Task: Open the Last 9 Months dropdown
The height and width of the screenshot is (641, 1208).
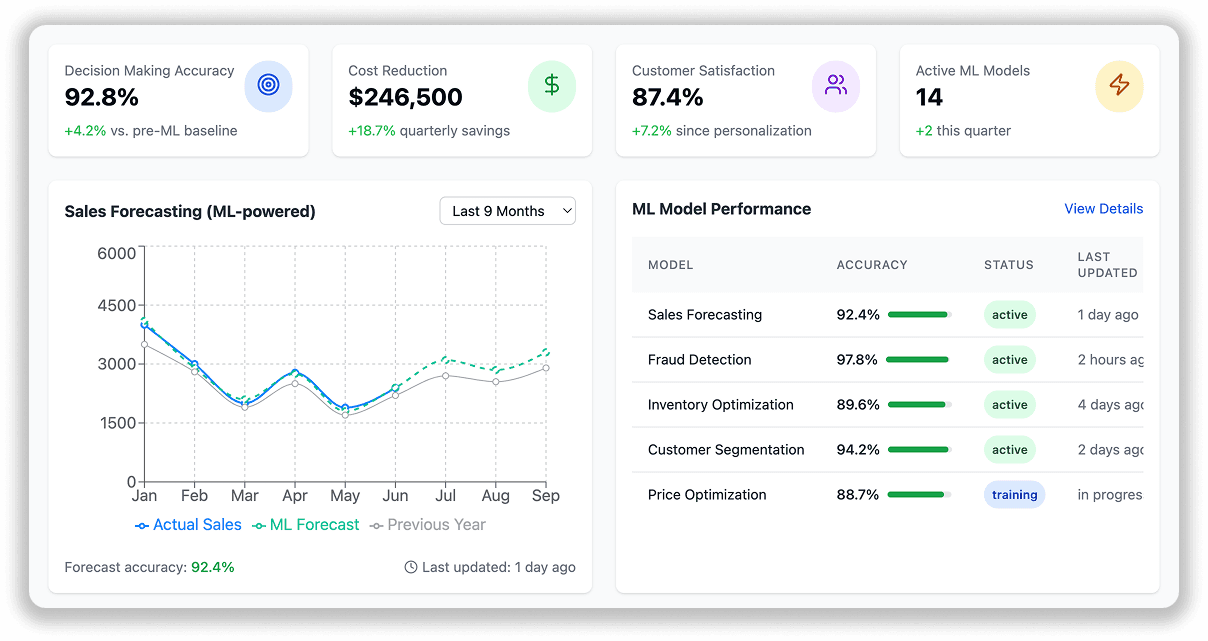Action: (x=508, y=211)
